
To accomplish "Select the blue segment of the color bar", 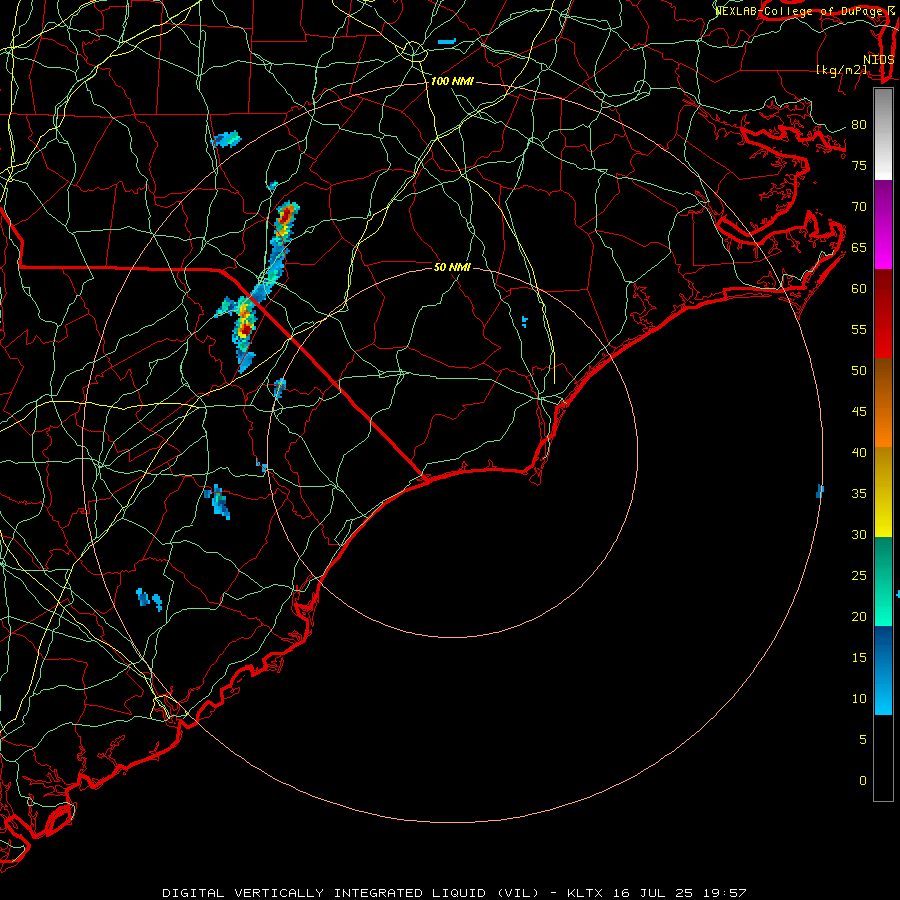I will pos(883,670).
